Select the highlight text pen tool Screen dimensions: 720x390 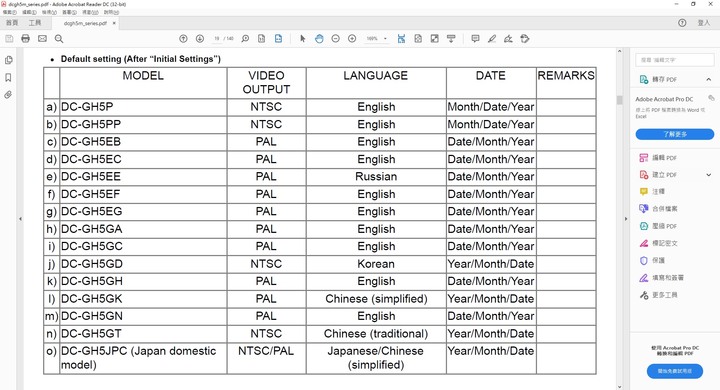pyautogui.click(x=492, y=39)
